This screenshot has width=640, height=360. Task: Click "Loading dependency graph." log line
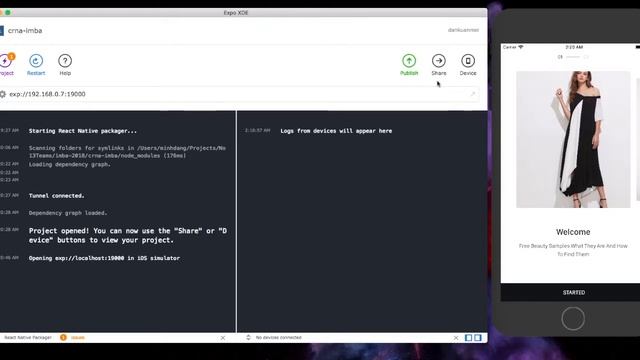pyautogui.click(x=69, y=164)
